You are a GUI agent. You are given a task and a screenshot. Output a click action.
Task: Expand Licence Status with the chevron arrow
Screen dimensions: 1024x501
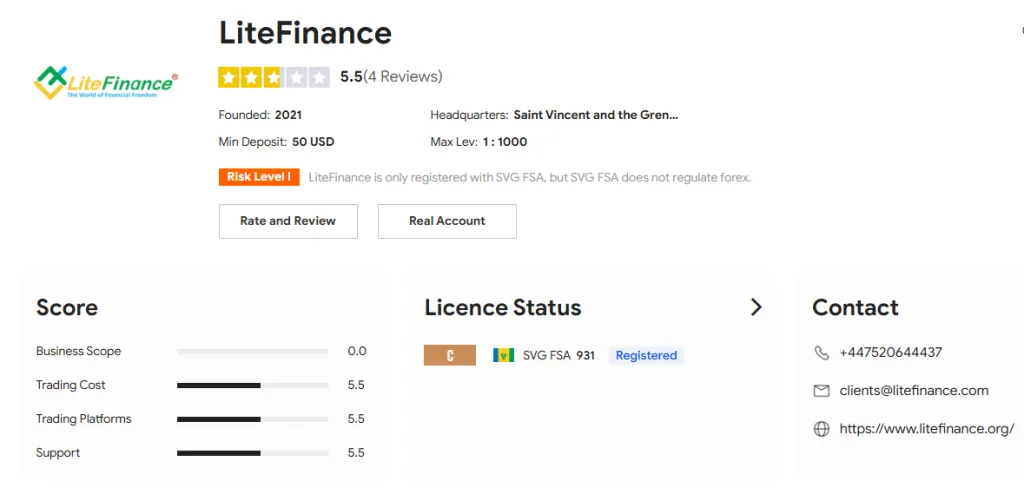pos(756,307)
